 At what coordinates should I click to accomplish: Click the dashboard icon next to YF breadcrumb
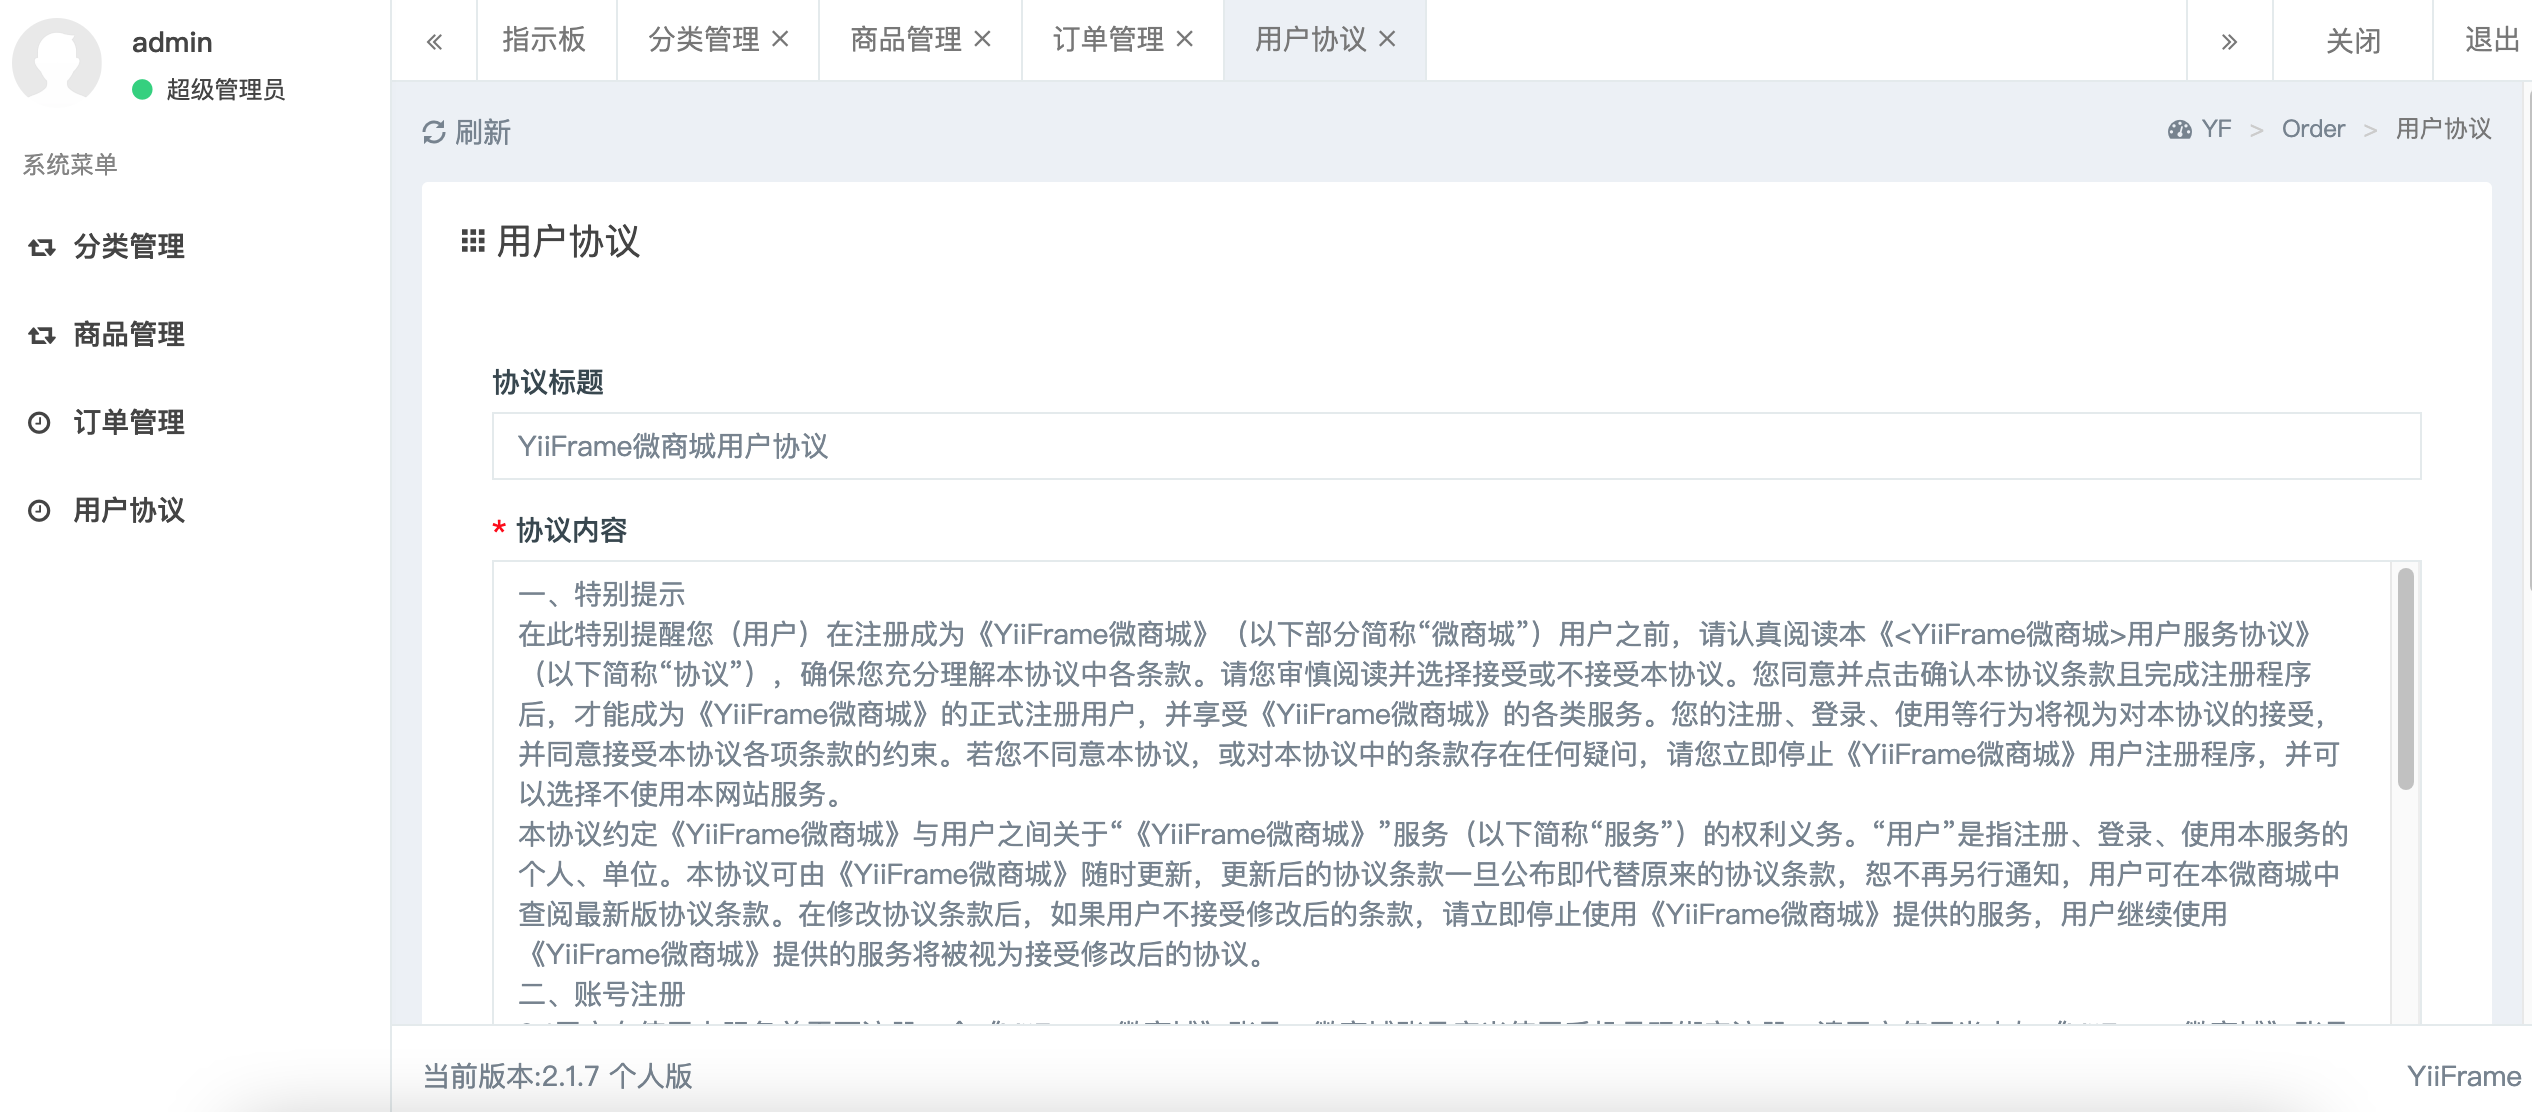pos(2179,130)
